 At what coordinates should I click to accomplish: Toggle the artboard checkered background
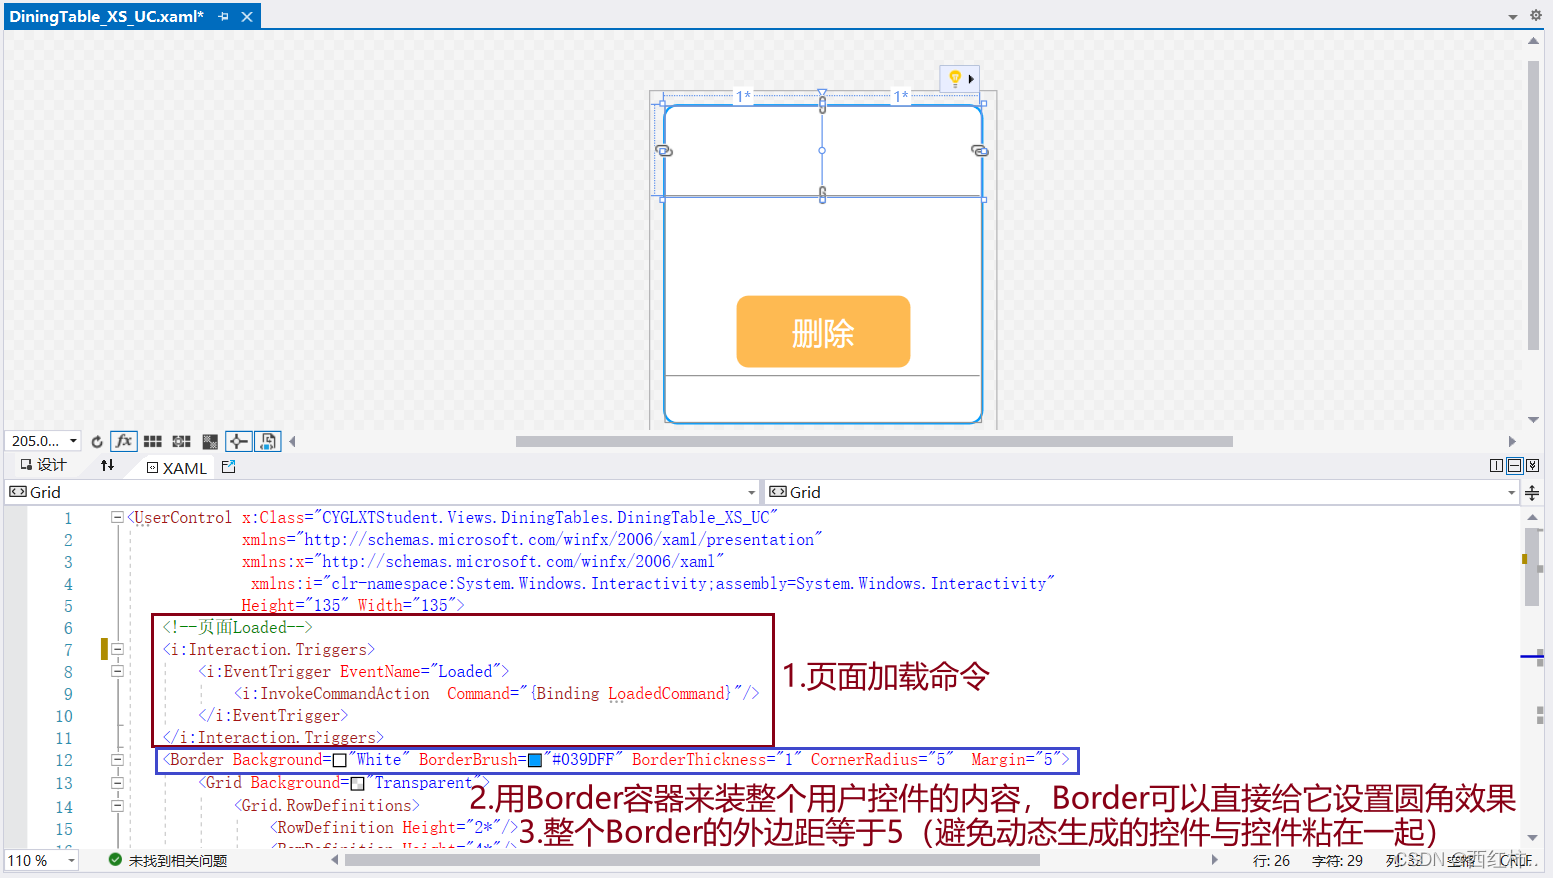[210, 441]
